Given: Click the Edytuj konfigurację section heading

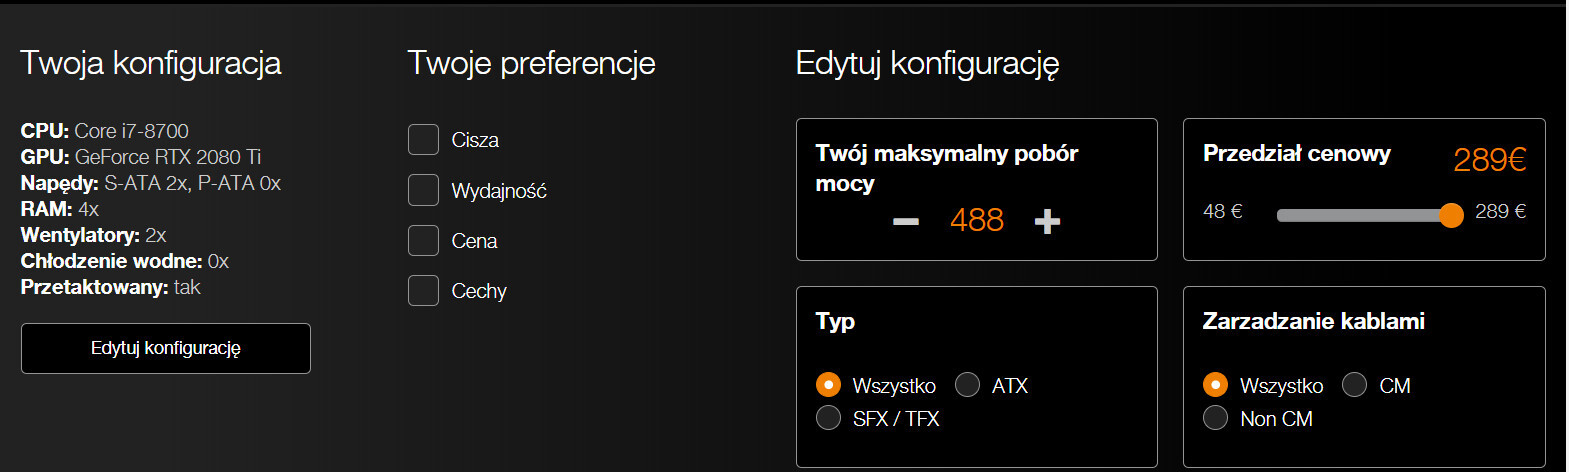Looking at the screenshot, I should (927, 63).
